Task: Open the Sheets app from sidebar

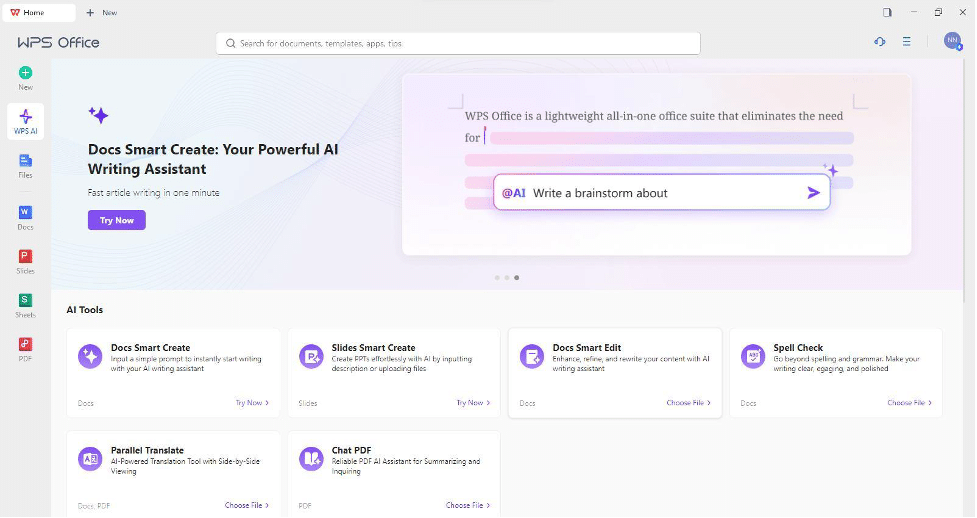Action: coord(26,305)
